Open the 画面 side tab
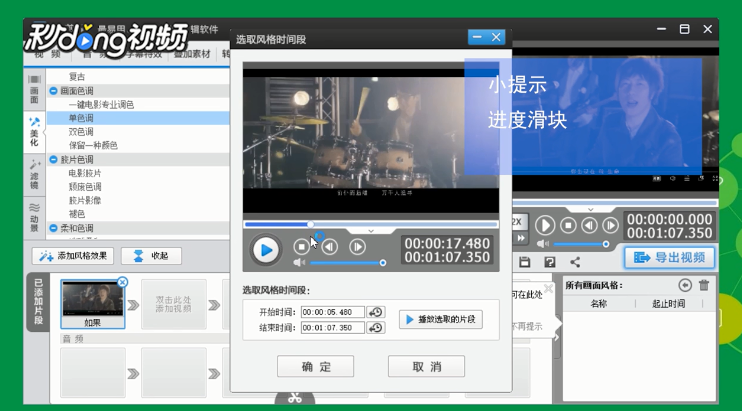This screenshot has height=411, width=742. coord(35,89)
